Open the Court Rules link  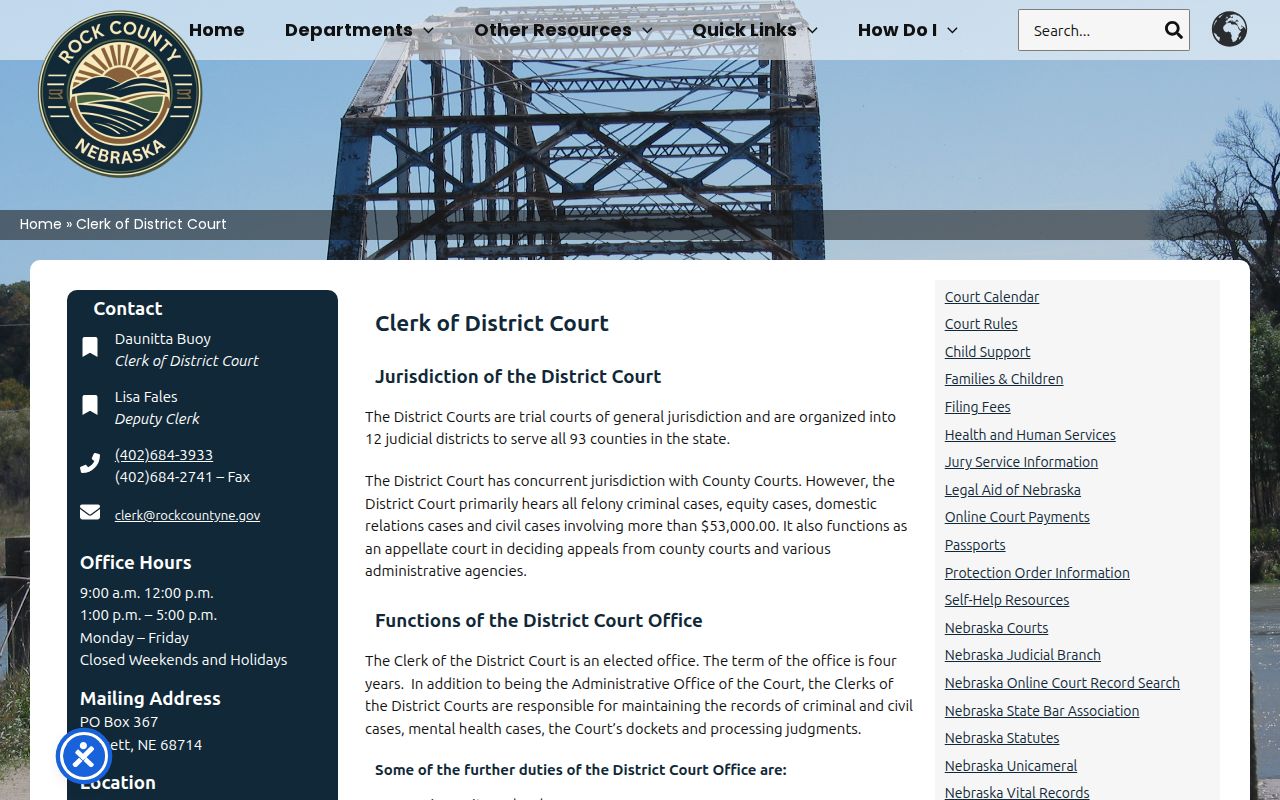981,324
